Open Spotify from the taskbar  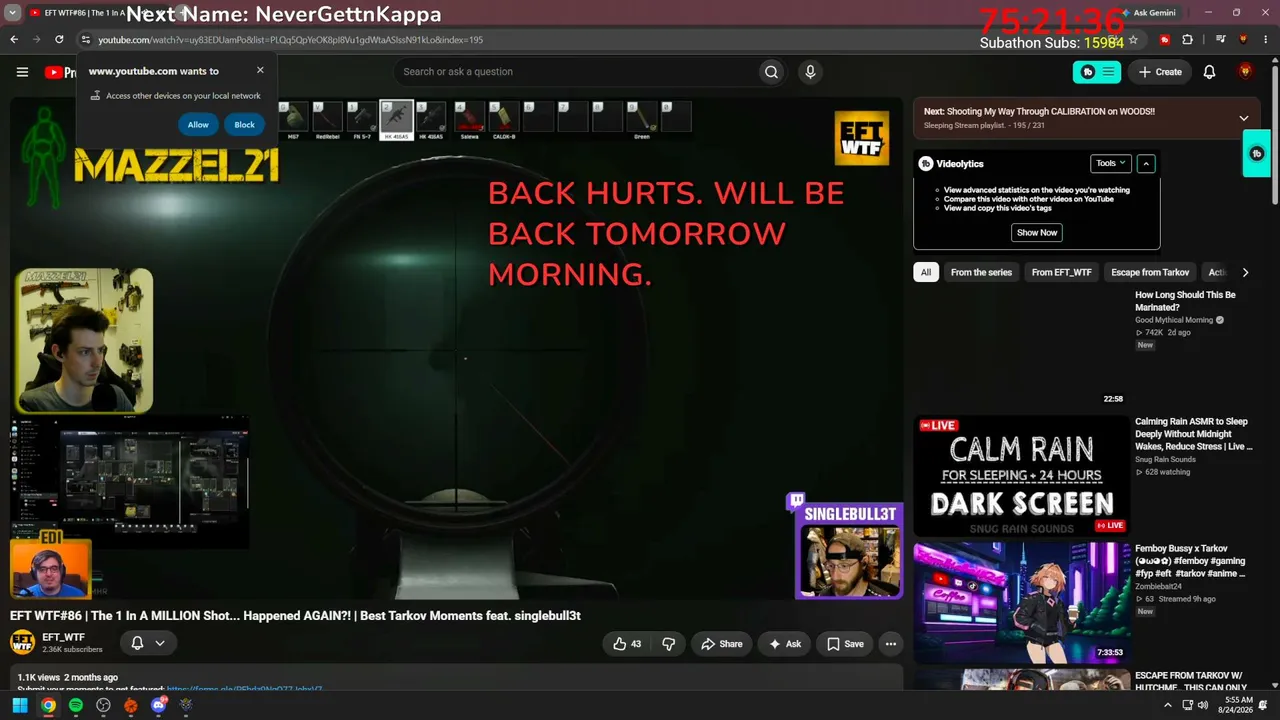point(75,706)
